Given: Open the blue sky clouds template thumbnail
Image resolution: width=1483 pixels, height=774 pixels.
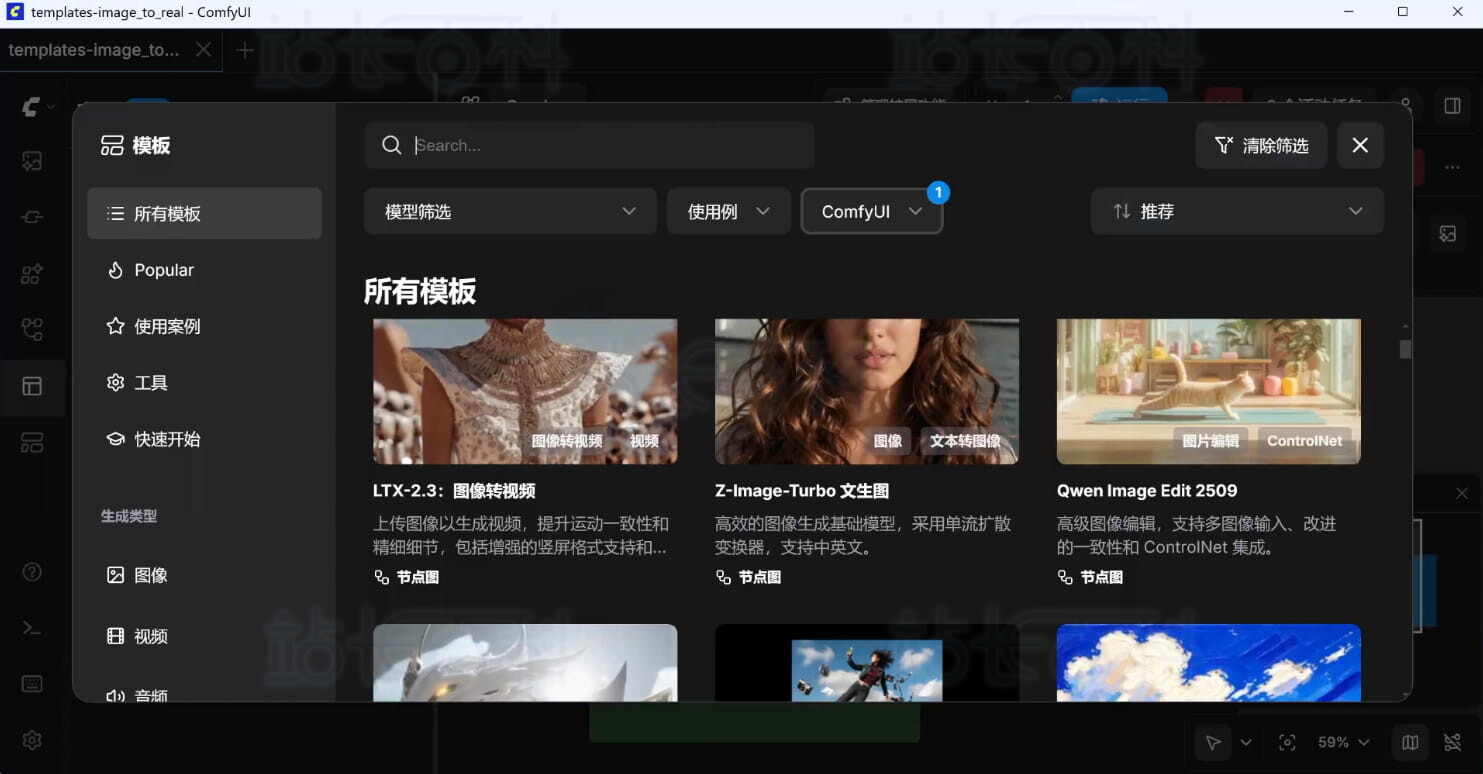Looking at the screenshot, I should tap(1209, 663).
